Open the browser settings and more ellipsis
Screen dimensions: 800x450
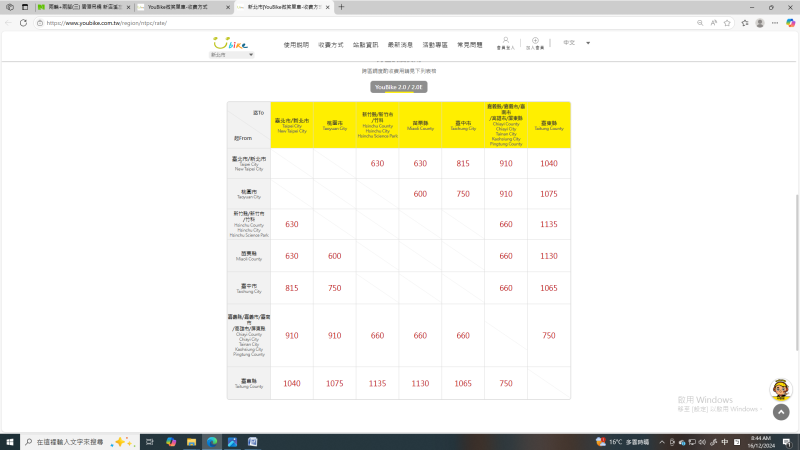coord(775,23)
